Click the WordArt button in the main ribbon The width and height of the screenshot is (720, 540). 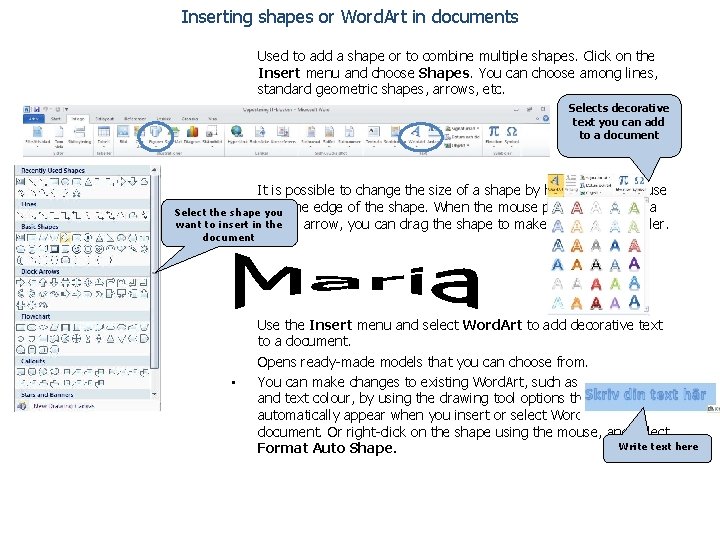click(x=416, y=134)
